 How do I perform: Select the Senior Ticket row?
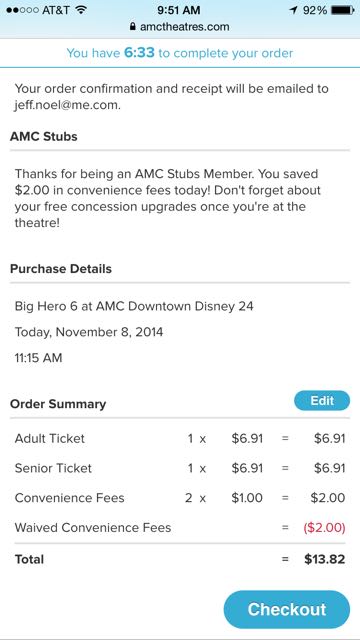coord(180,468)
